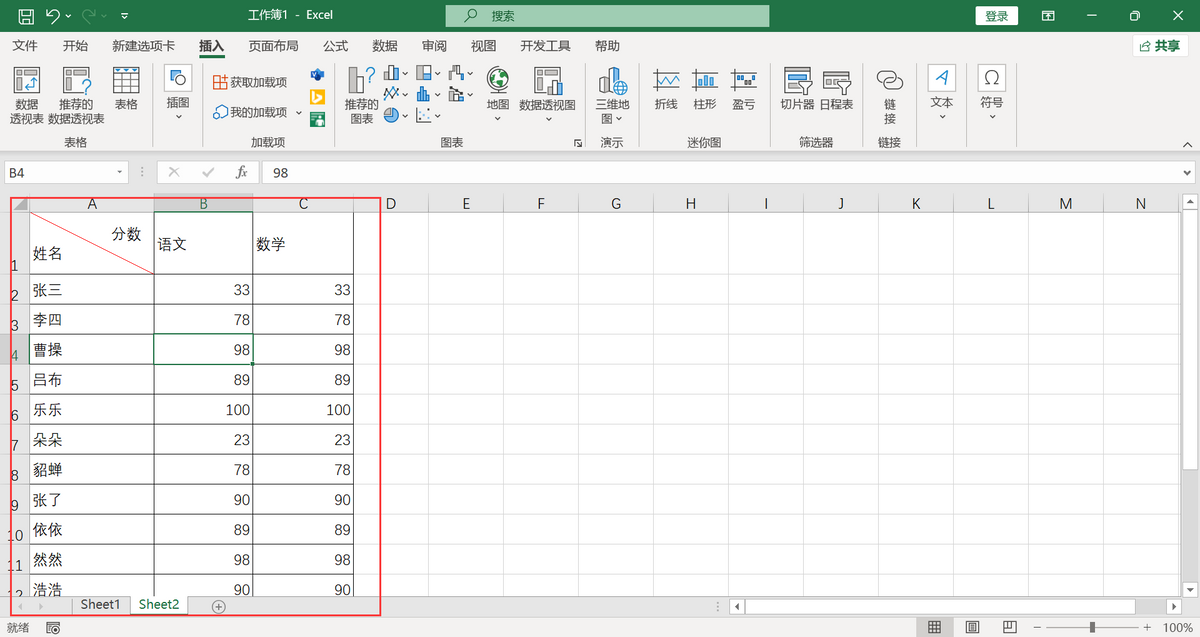Insert a PivotTable (数据透视表)
The width and height of the screenshot is (1200, 637).
tap(26, 95)
